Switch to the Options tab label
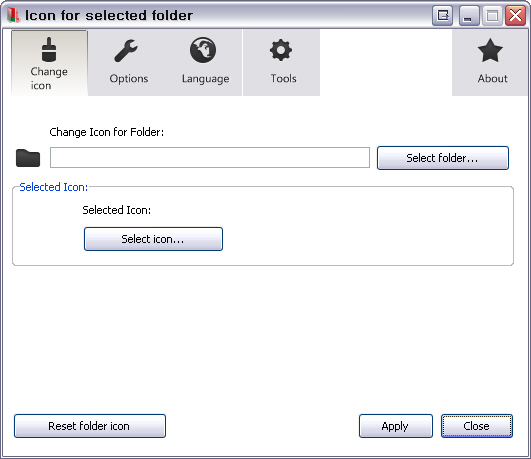531x459 pixels. coord(129,79)
